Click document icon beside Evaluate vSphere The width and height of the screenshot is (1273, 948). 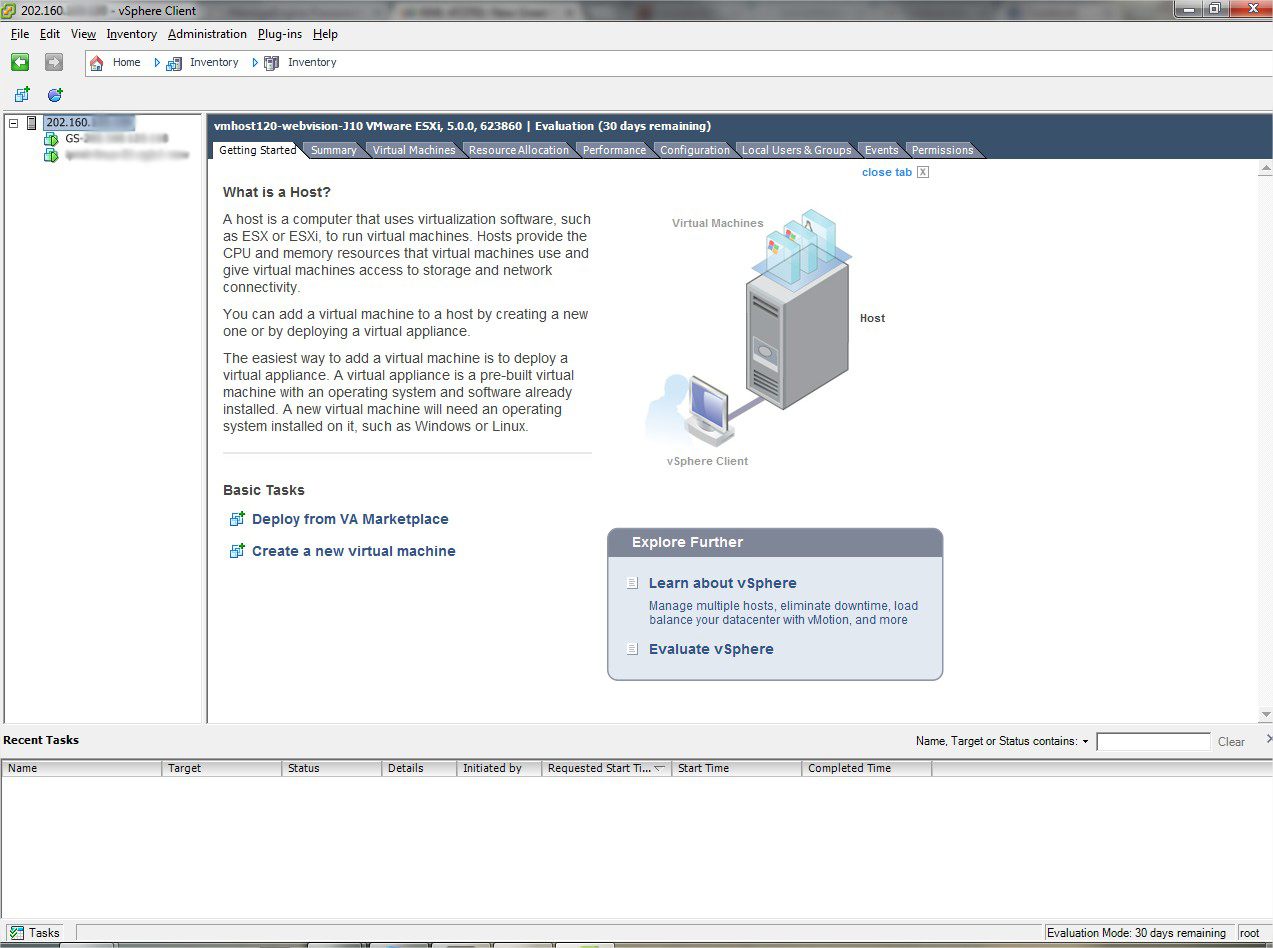pyautogui.click(x=632, y=649)
